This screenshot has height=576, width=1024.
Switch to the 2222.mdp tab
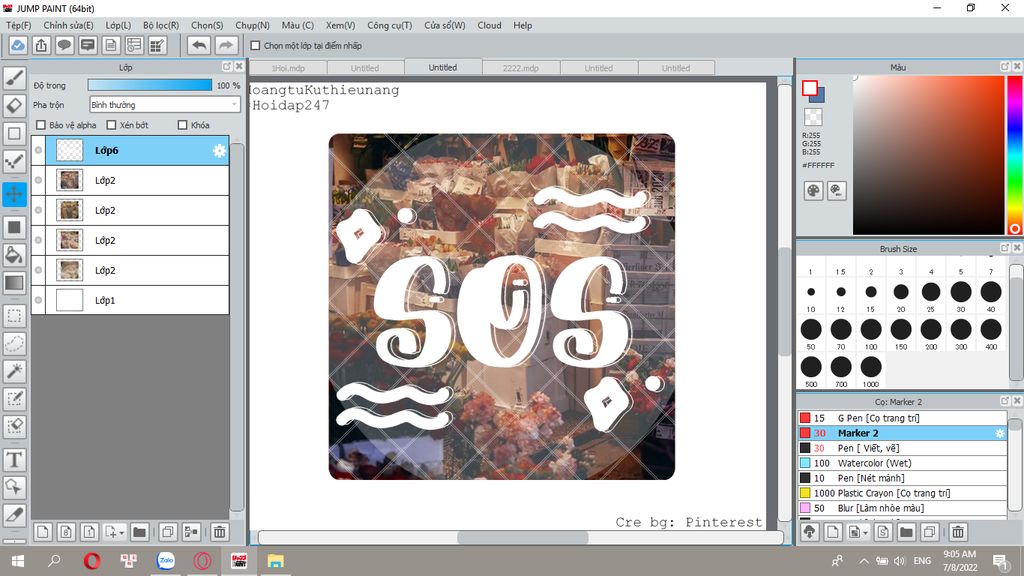(x=520, y=68)
